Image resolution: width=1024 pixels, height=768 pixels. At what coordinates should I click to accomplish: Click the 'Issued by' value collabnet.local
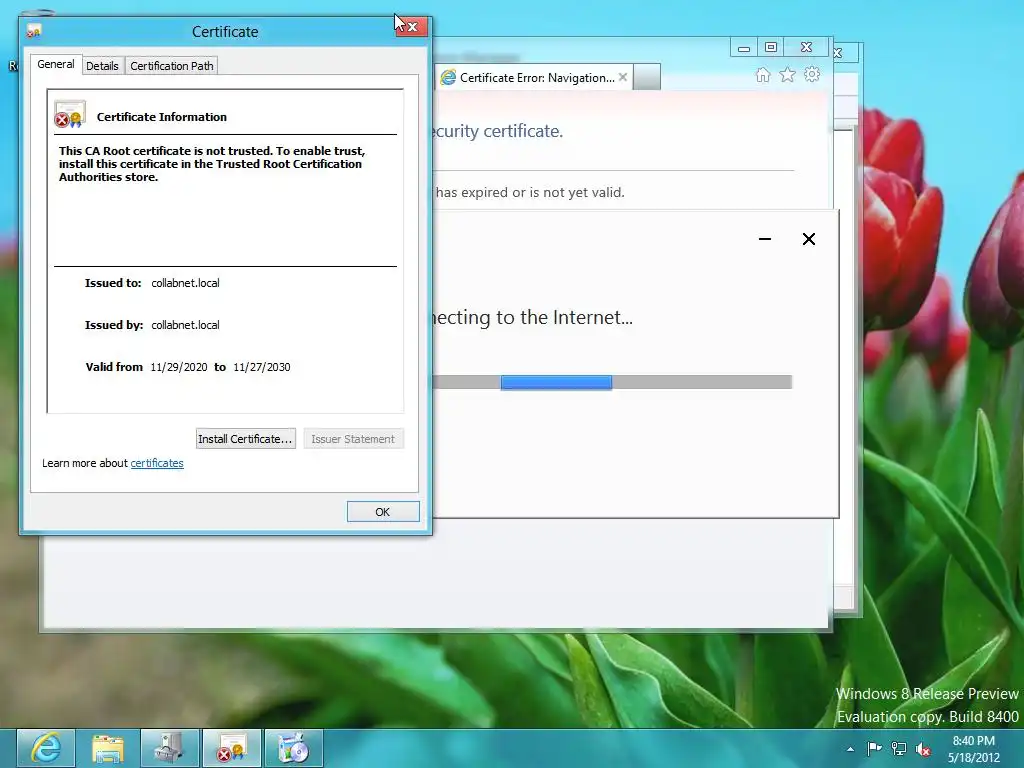[x=185, y=325]
